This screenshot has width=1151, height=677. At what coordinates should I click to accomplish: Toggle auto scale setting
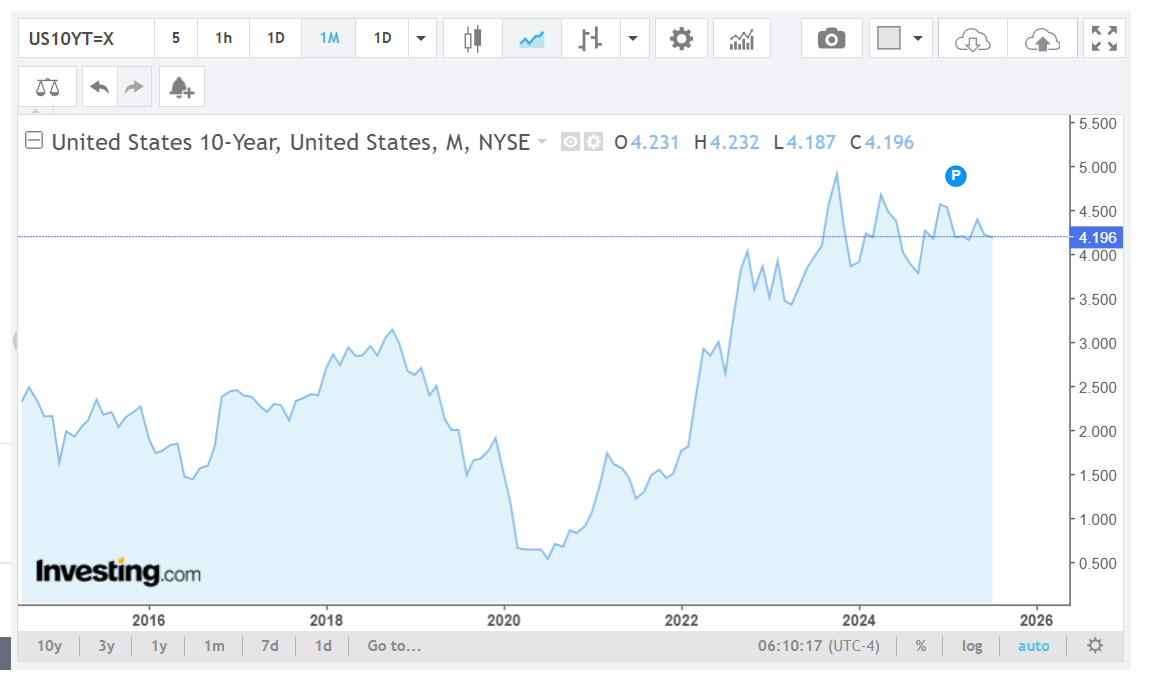(x=1033, y=646)
